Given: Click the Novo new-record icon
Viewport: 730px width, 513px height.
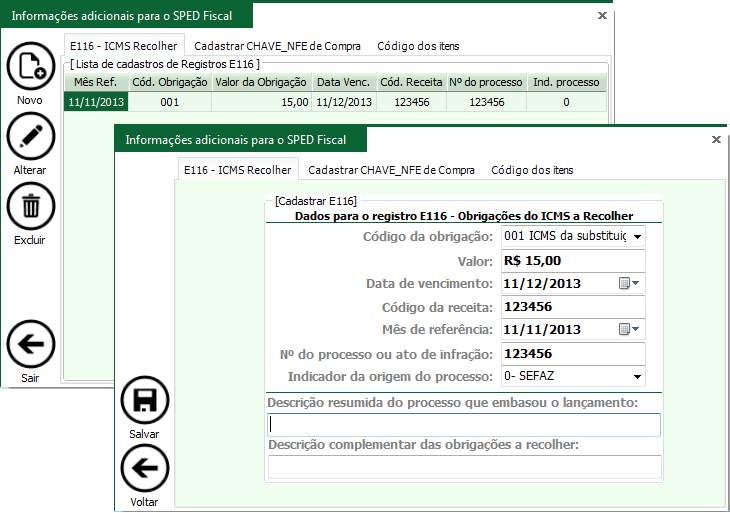Looking at the screenshot, I should point(31,66).
